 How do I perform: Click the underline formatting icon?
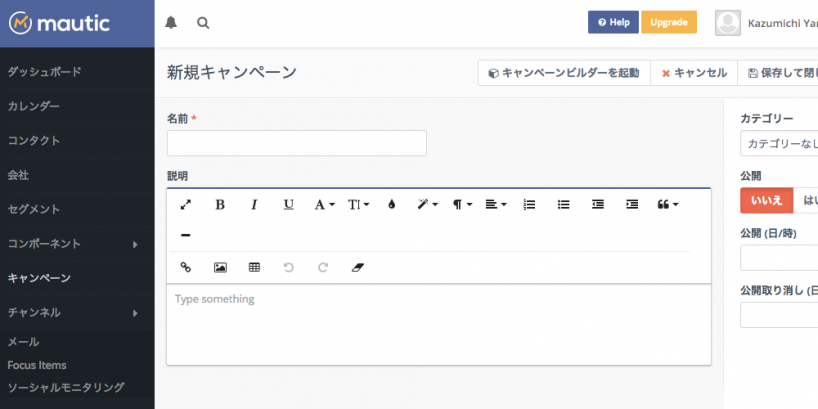[288, 204]
